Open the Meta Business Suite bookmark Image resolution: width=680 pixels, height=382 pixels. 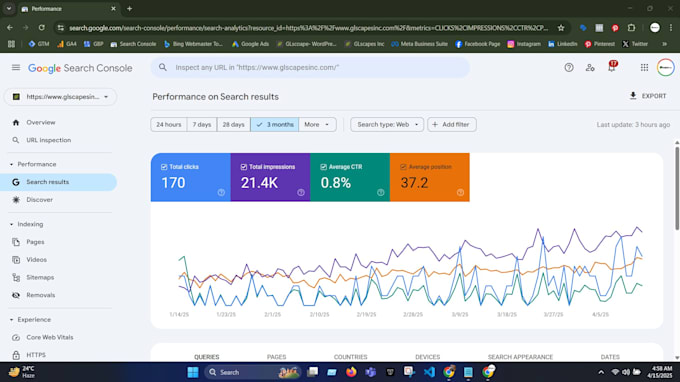click(419, 44)
